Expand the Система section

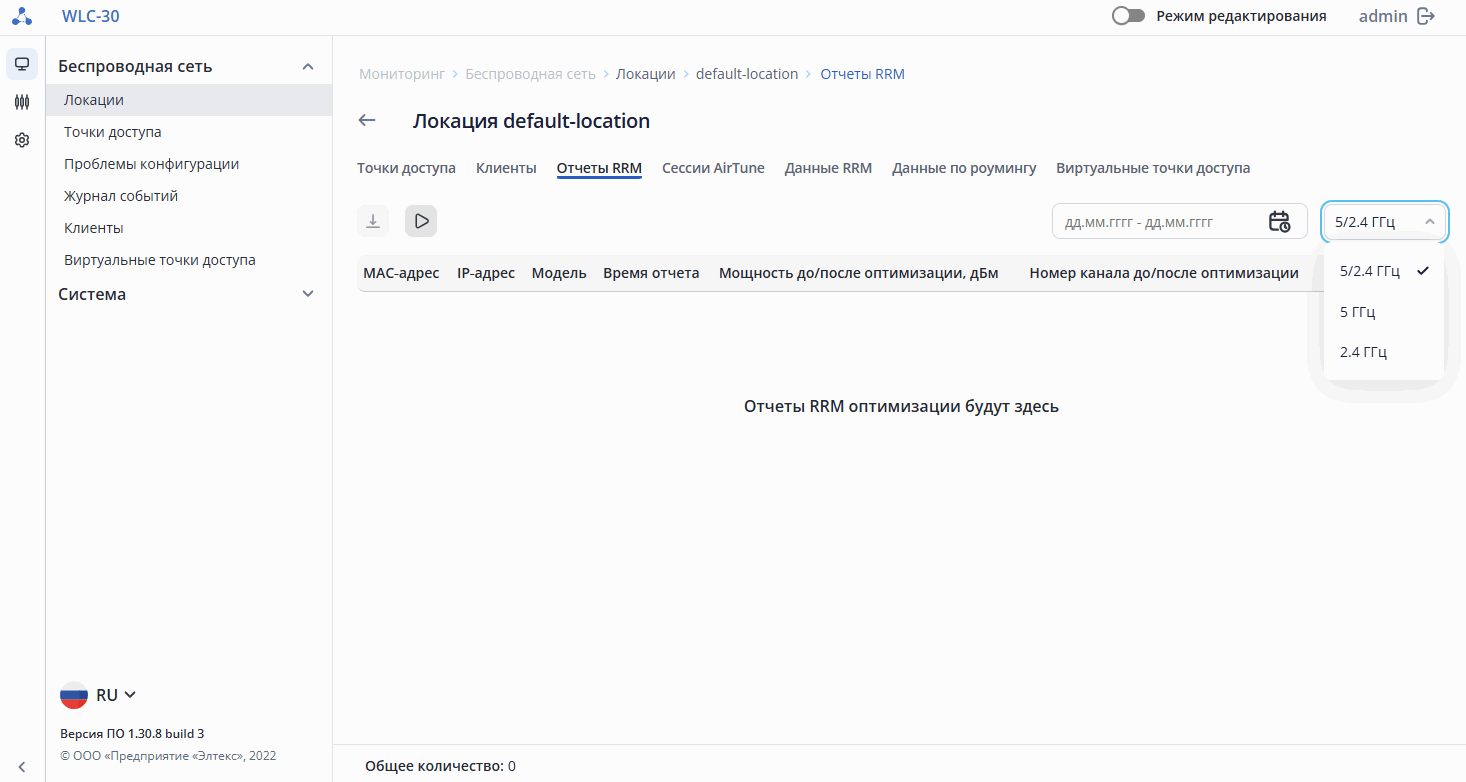(x=308, y=294)
